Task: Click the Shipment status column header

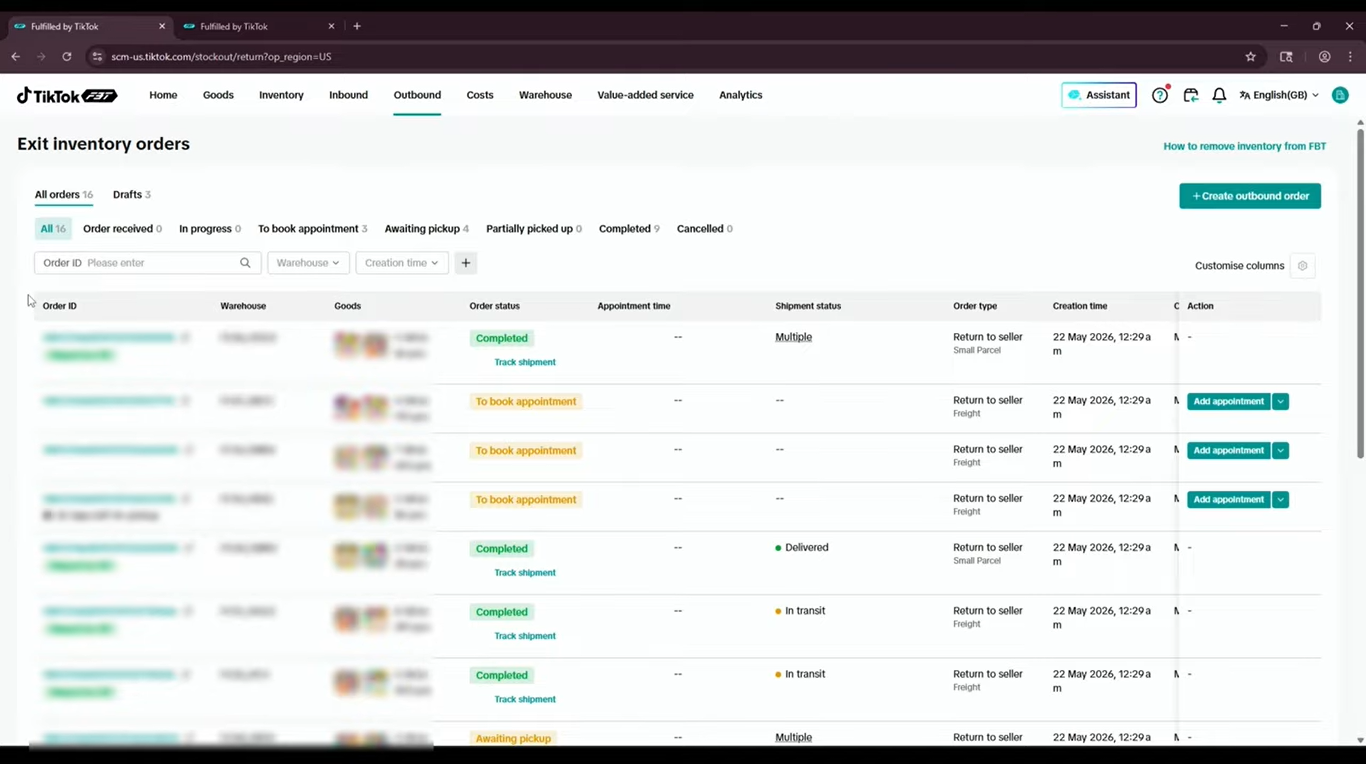Action: coord(808,306)
